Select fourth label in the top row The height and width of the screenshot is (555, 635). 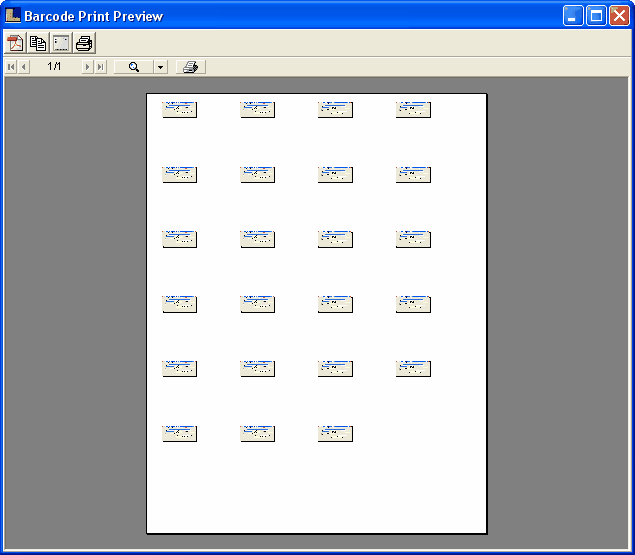[x=413, y=110]
